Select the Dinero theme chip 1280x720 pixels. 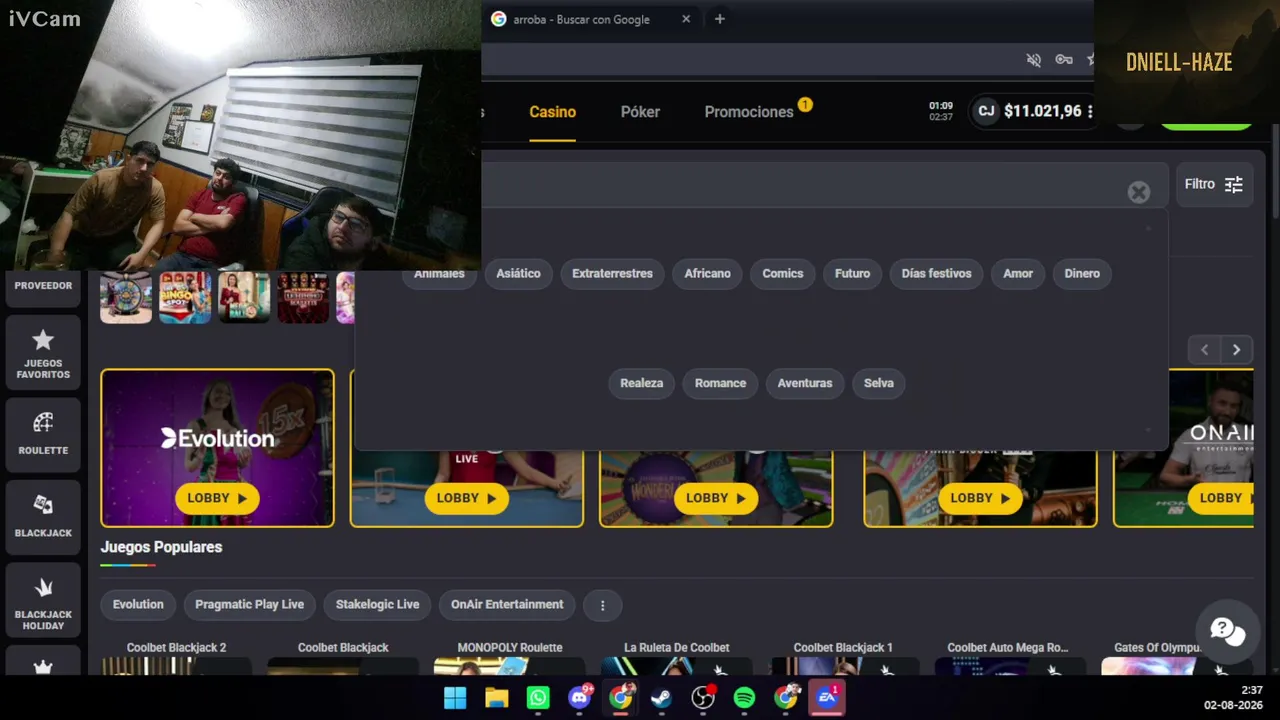click(x=1082, y=274)
